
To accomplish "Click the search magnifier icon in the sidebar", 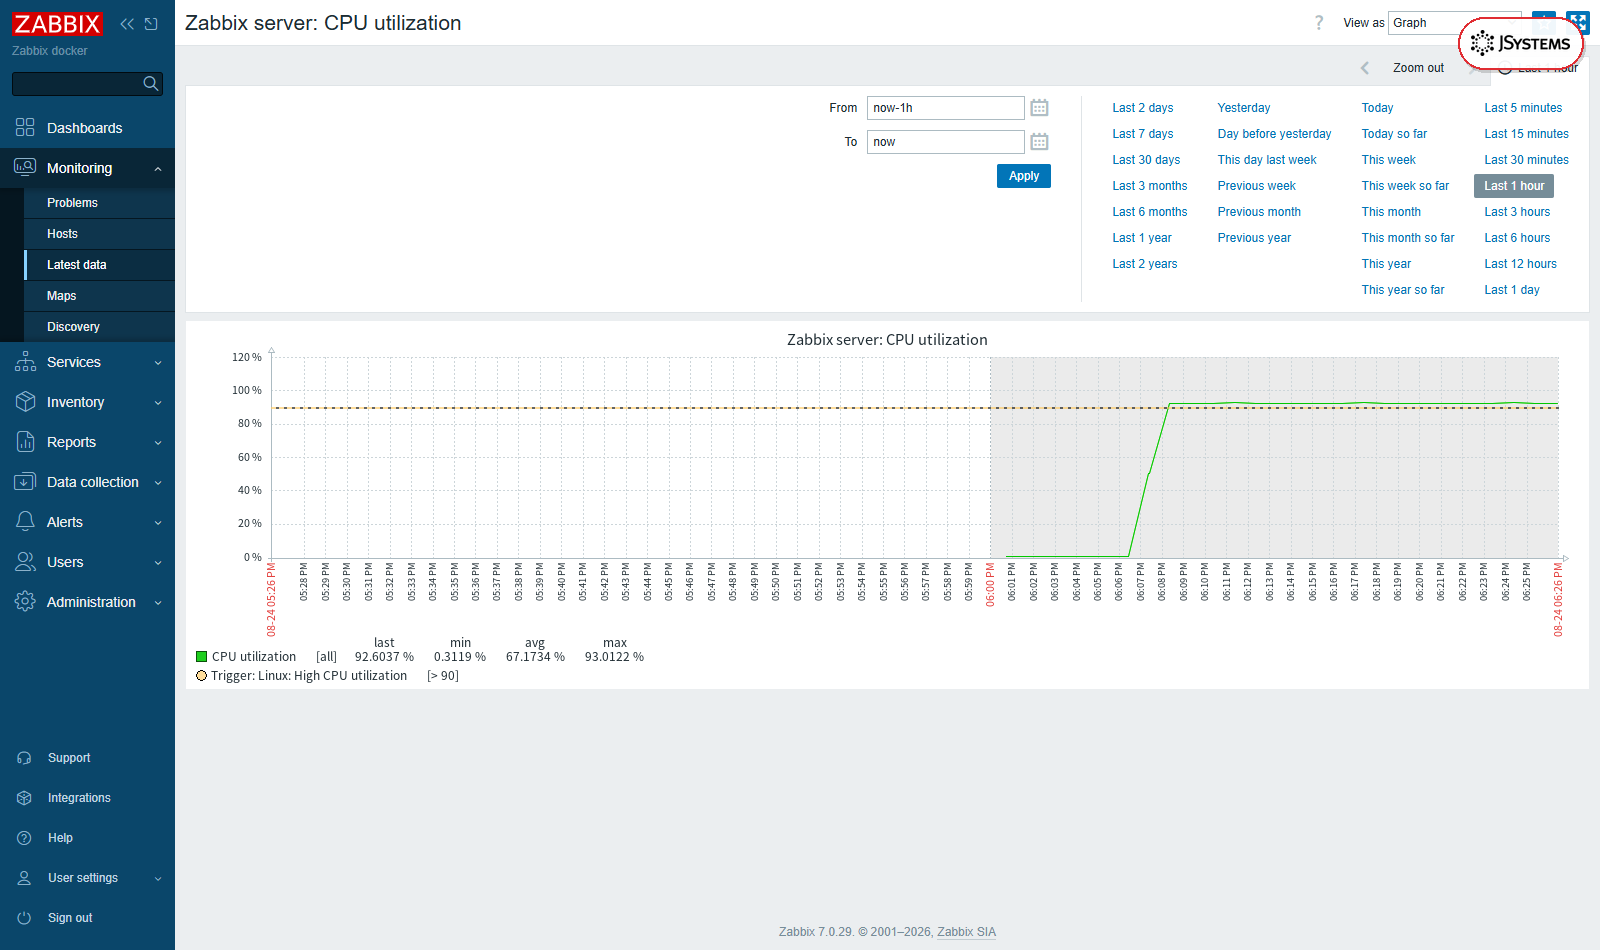I will tap(151, 84).
